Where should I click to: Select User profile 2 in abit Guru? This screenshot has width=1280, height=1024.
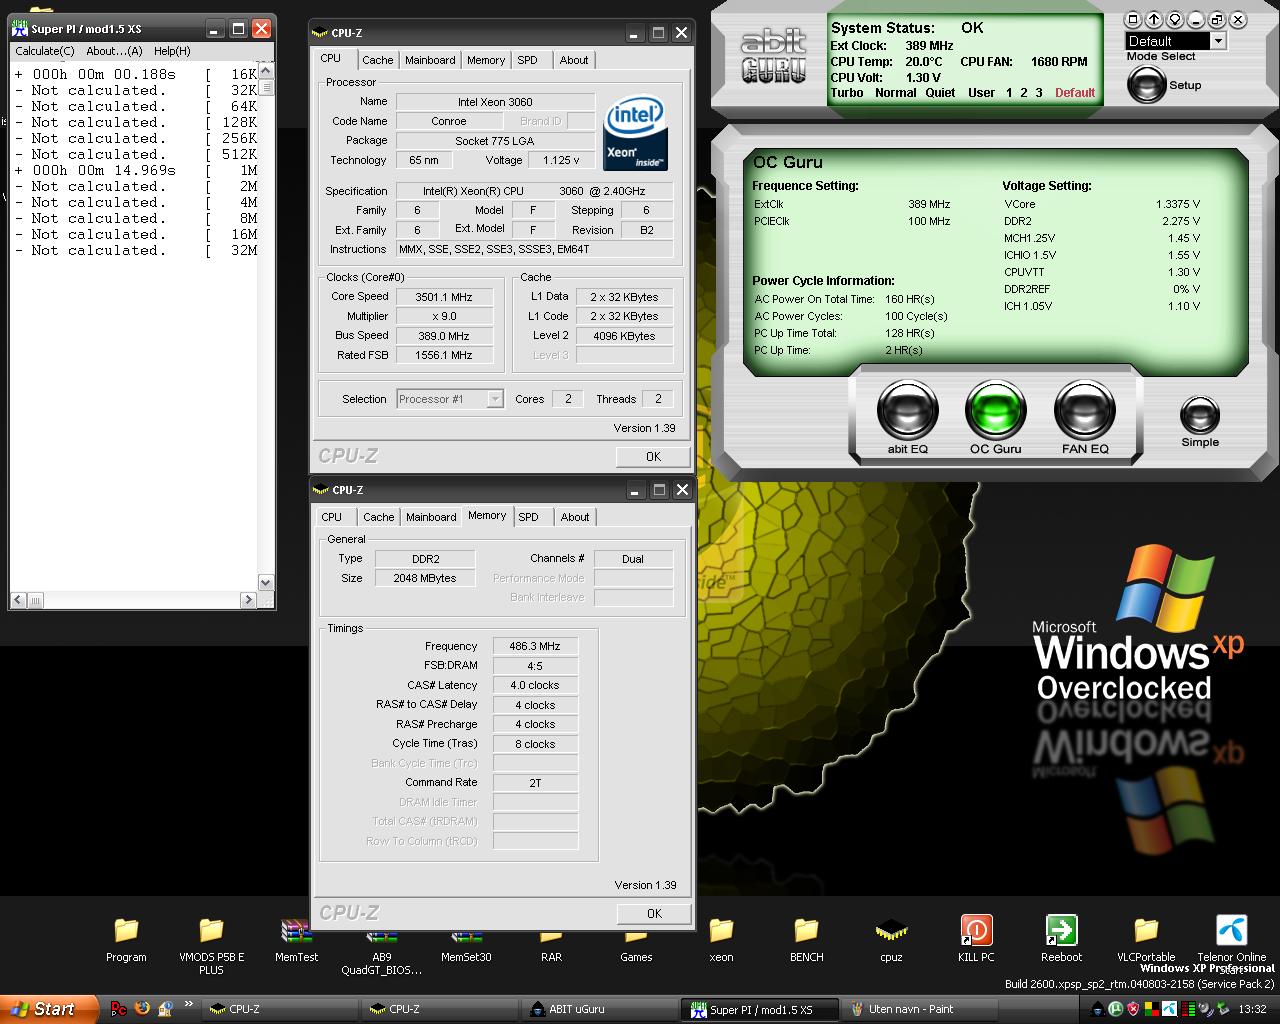point(1024,93)
